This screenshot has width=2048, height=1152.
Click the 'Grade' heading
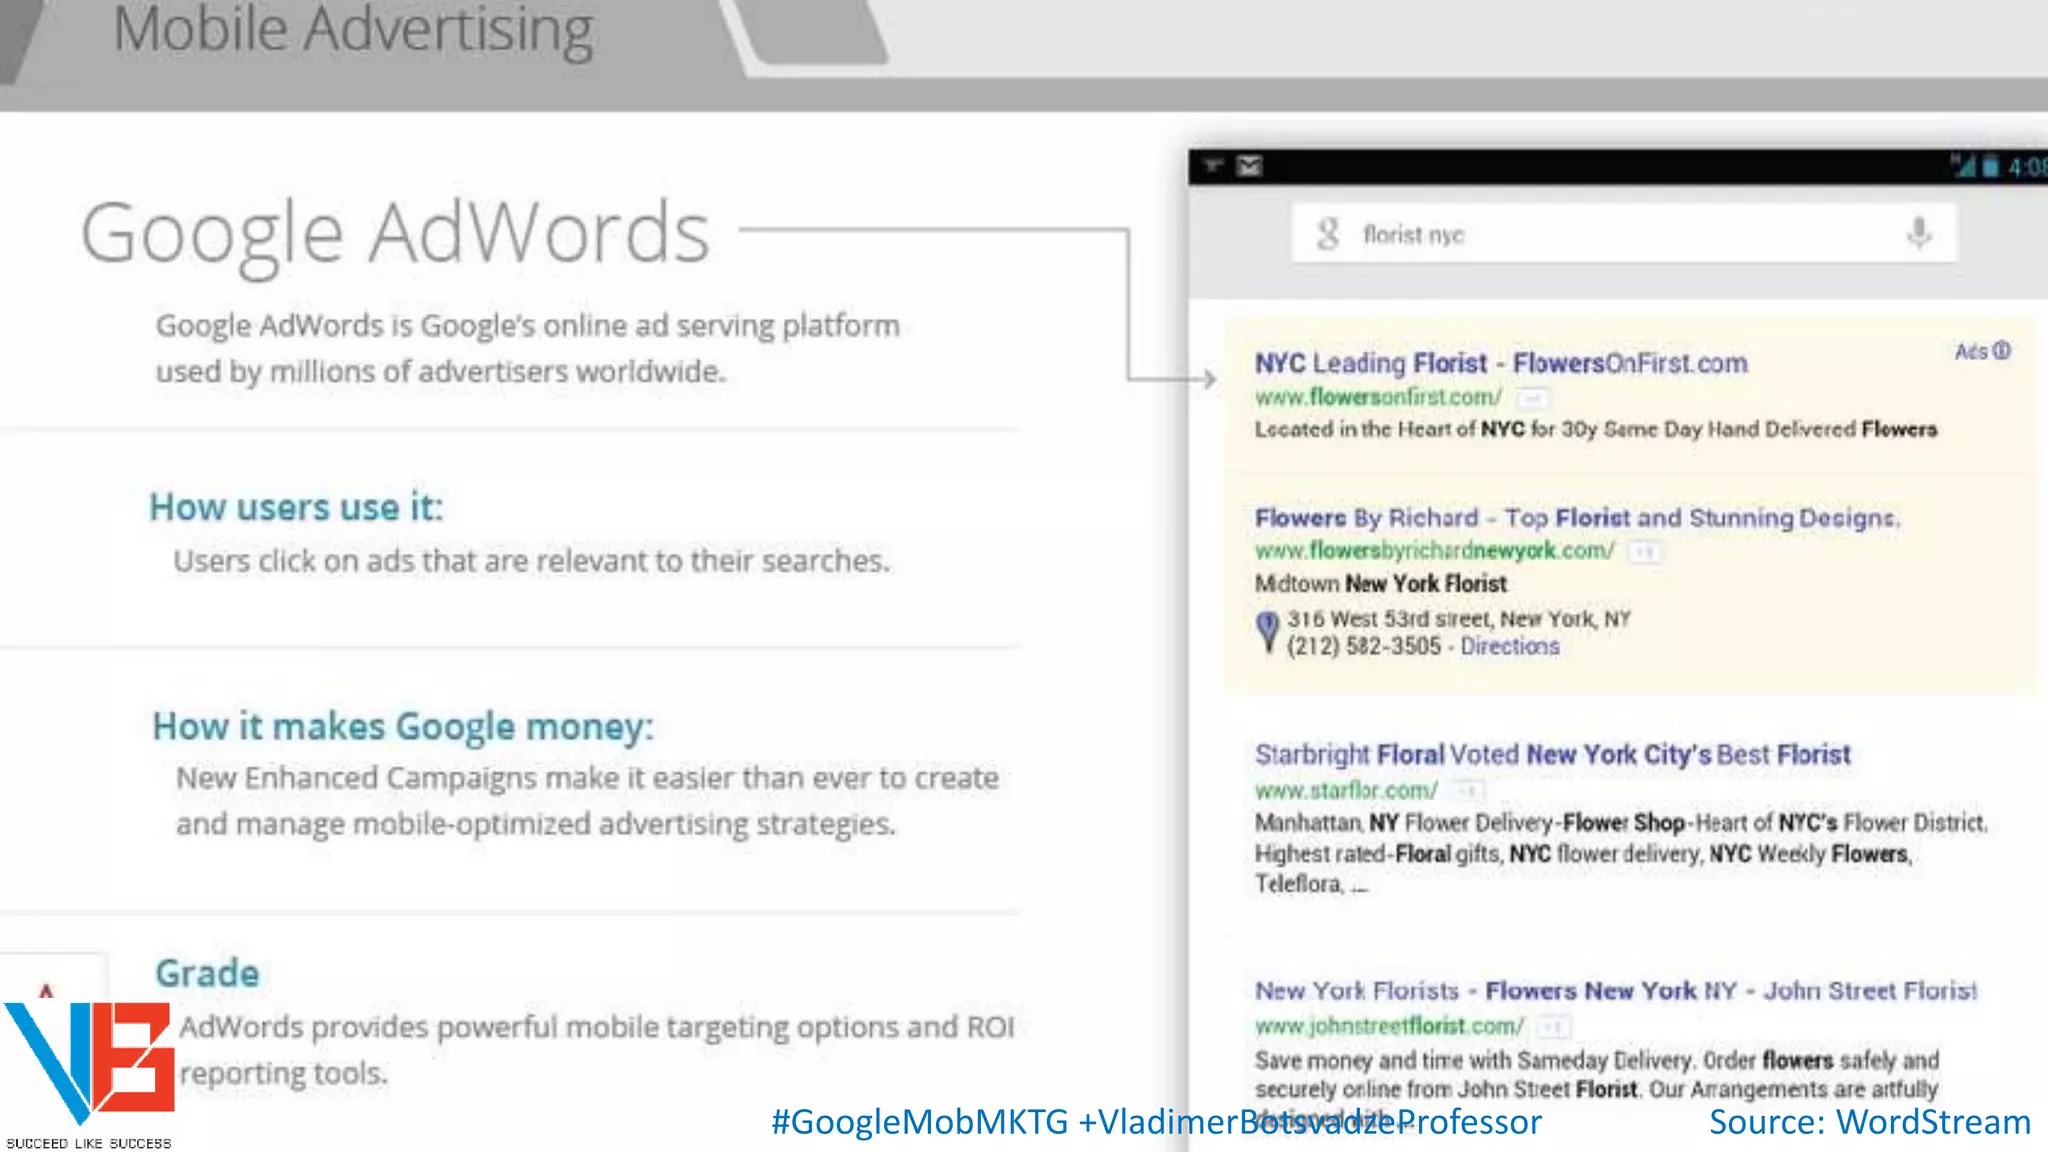click(x=207, y=973)
